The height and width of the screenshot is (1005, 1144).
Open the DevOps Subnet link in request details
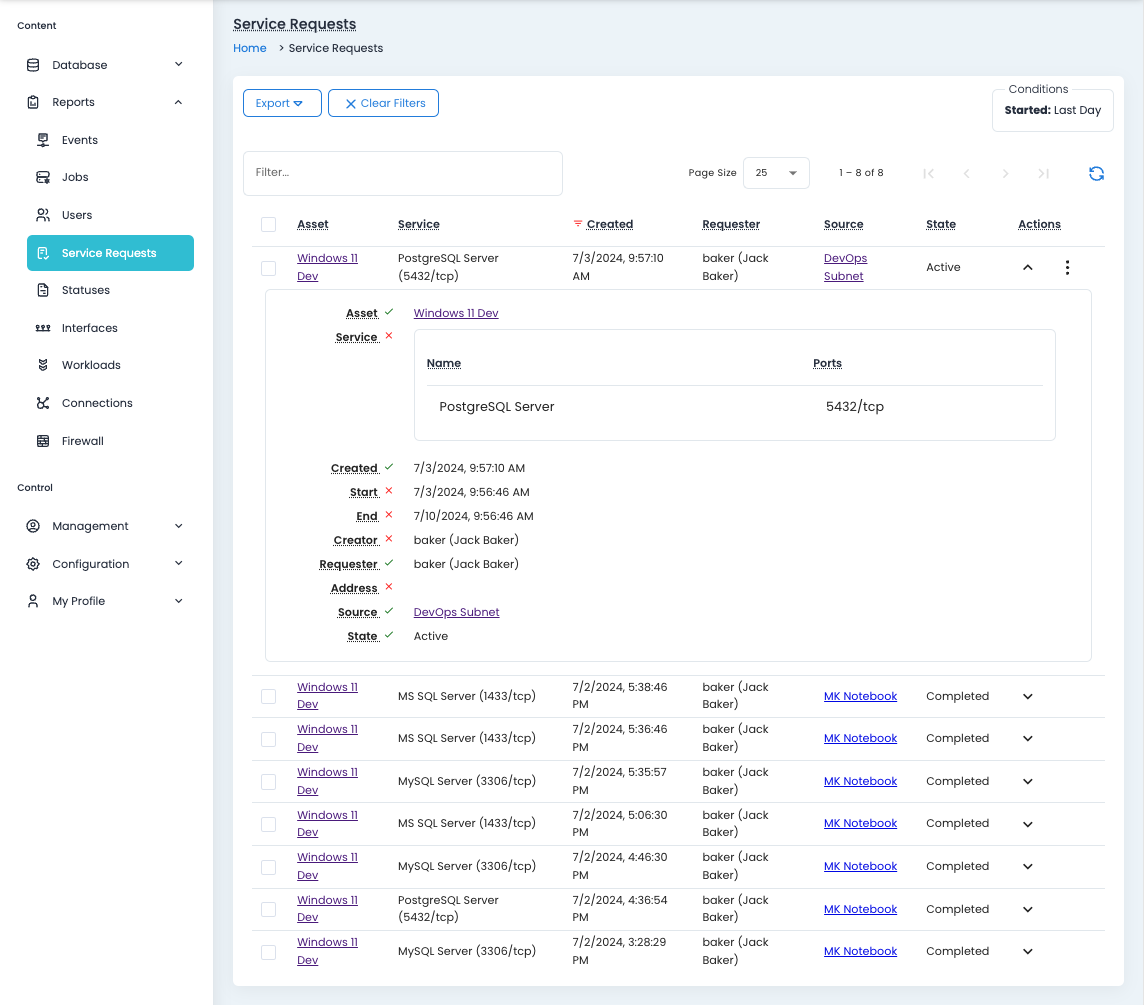pyautogui.click(x=456, y=612)
